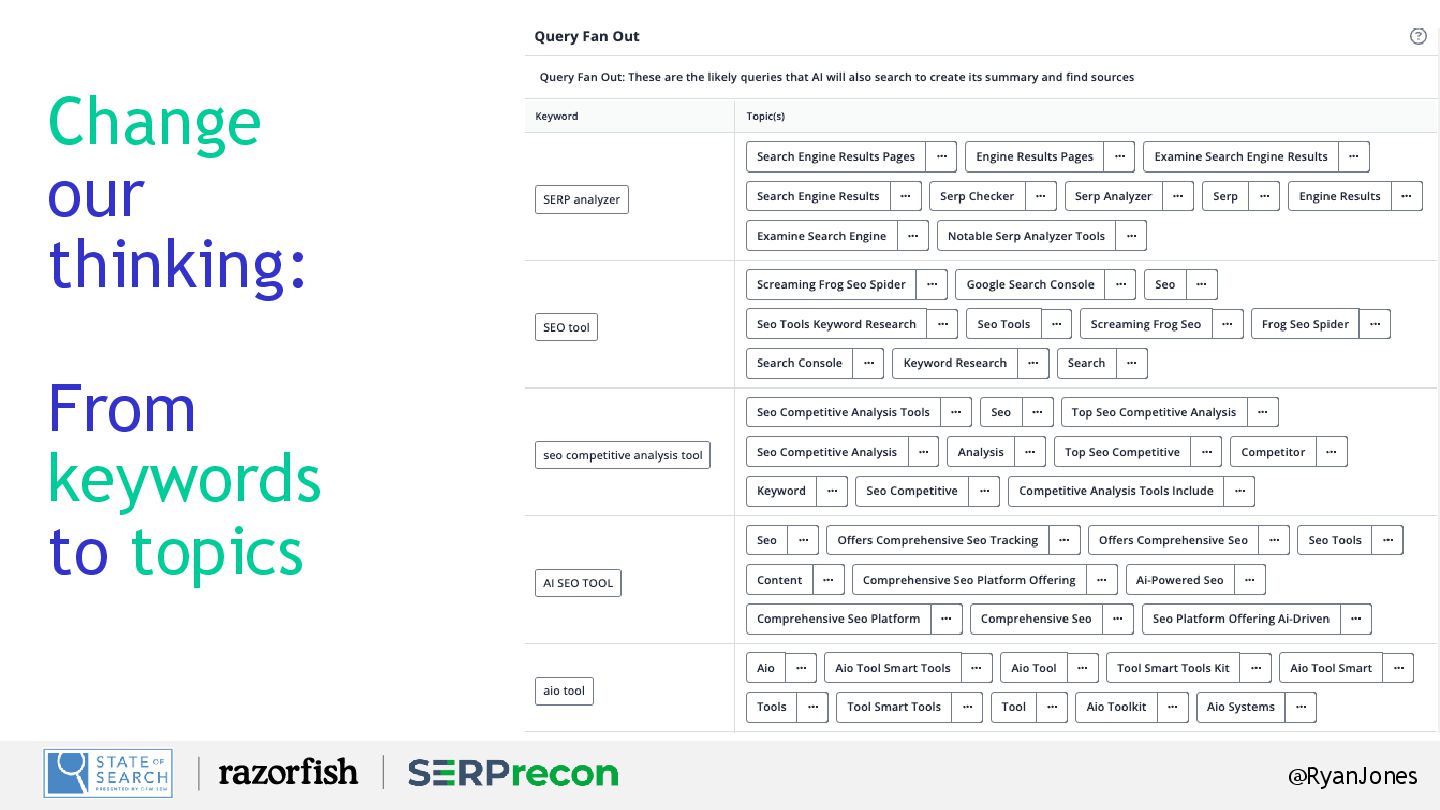Open ellipsis menu beside Search Engine Results Pages
The height and width of the screenshot is (810, 1440).
[x=941, y=156]
